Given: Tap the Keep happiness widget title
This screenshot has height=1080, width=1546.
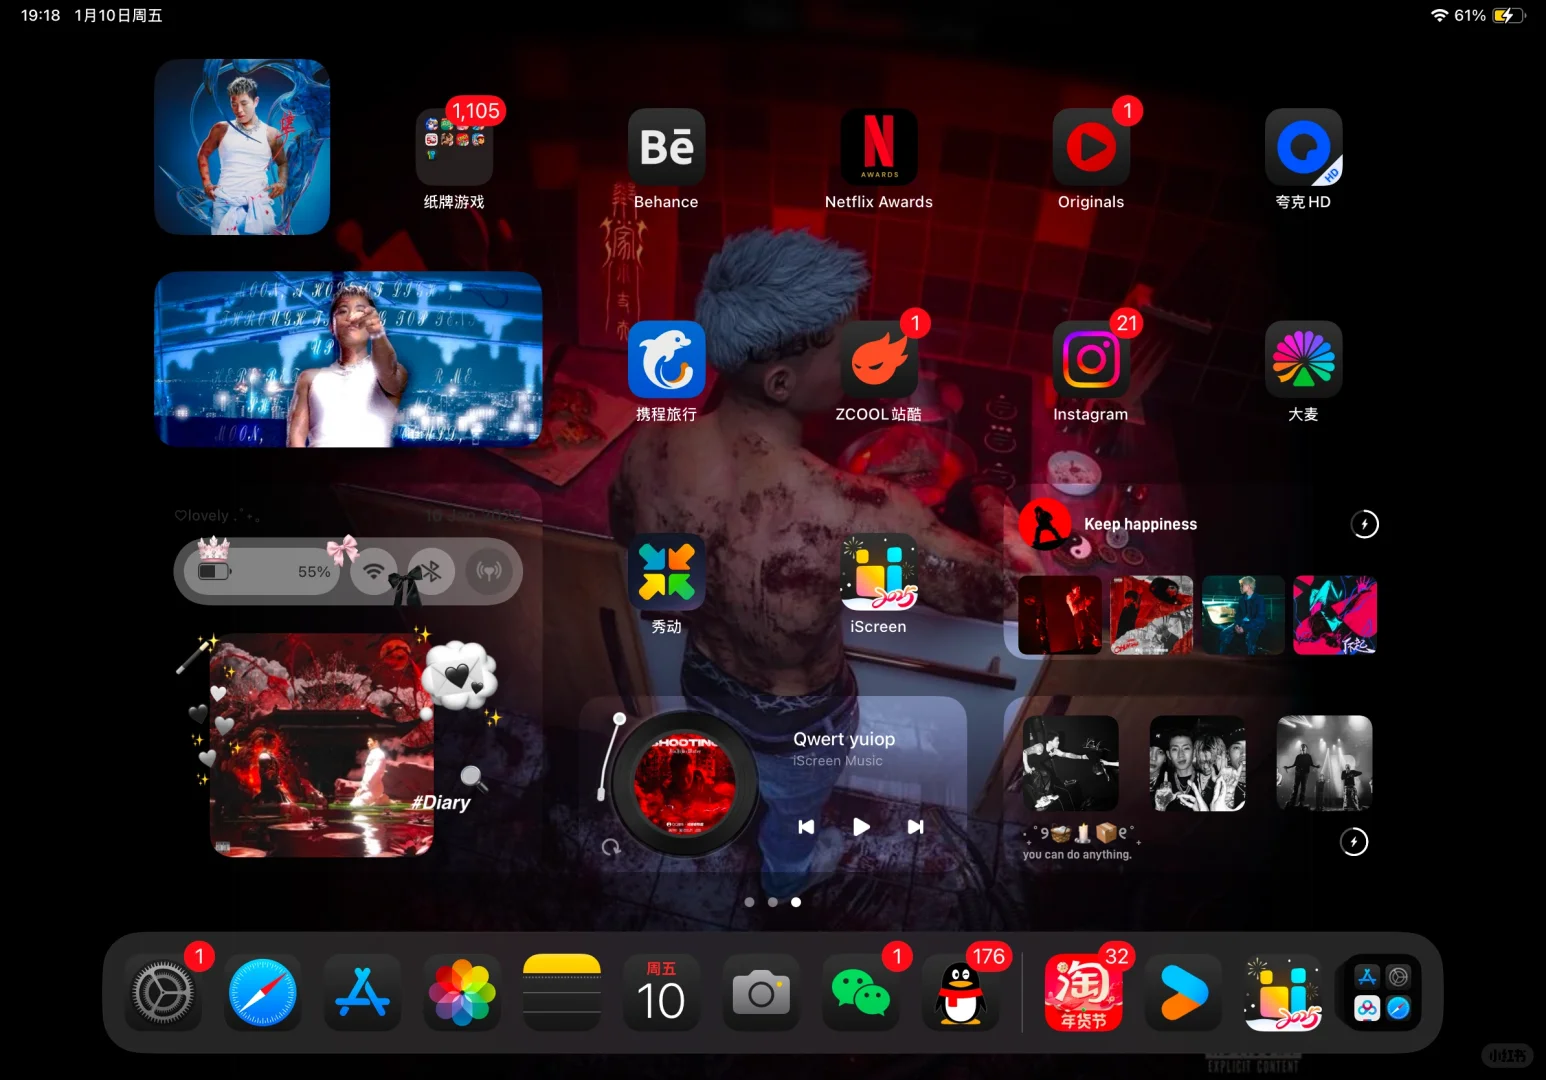Looking at the screenshot, I should tap(1140, 524).
